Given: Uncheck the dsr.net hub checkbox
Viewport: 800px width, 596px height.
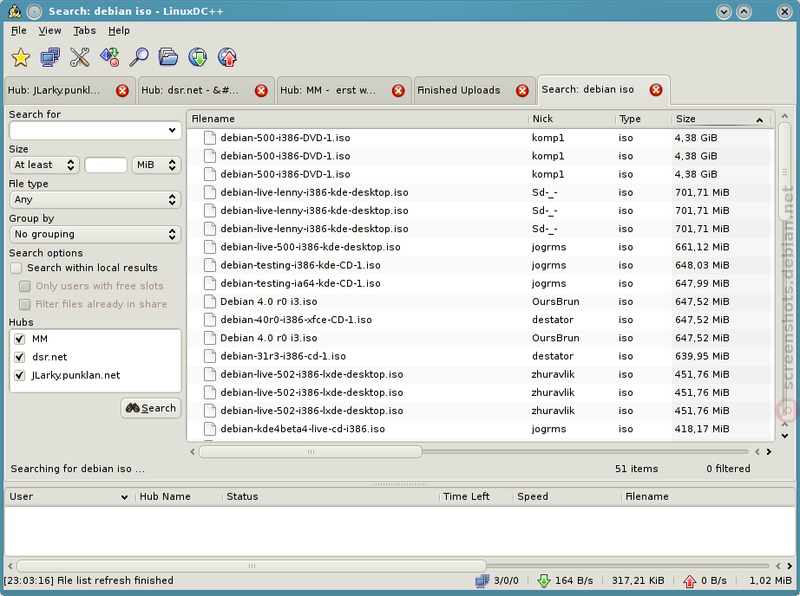Looking at the screenshot, I should (x=20, y=357).
